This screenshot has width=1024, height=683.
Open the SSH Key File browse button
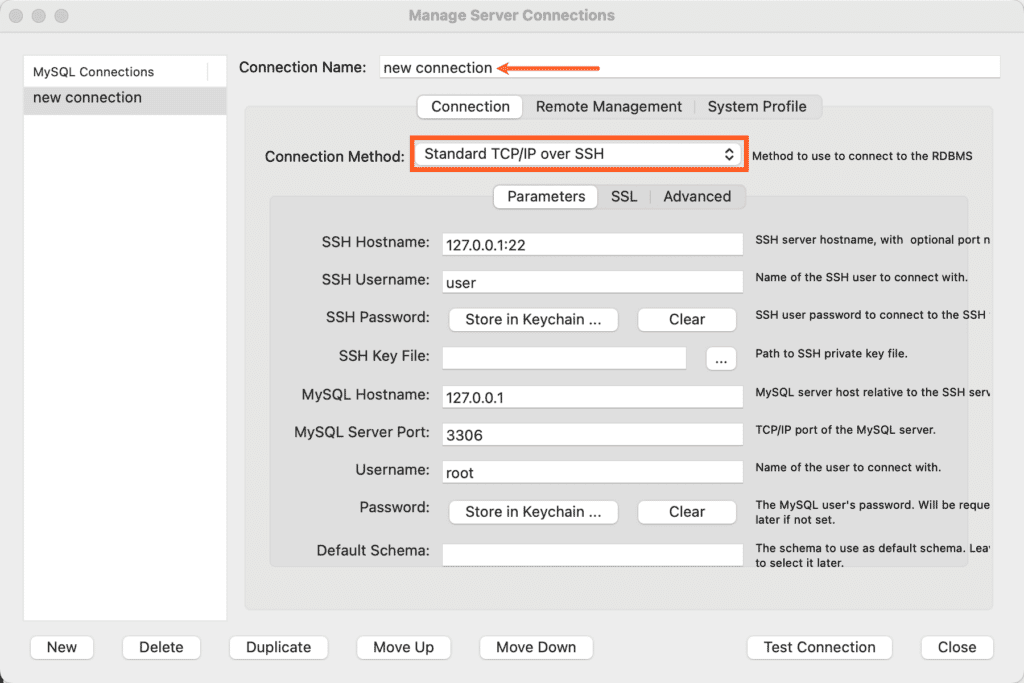click(721, 358)
